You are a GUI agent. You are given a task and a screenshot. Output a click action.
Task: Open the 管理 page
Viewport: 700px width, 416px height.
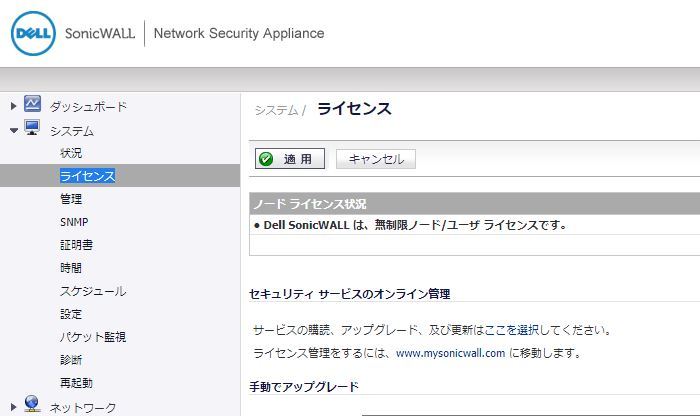click(71, 199)
